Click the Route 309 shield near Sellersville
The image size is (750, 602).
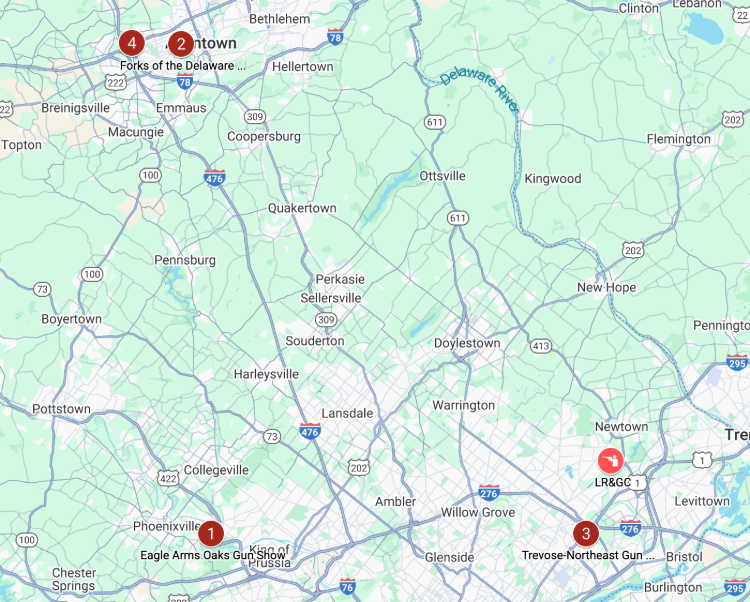pyautogui.click(x=326, y=319)
